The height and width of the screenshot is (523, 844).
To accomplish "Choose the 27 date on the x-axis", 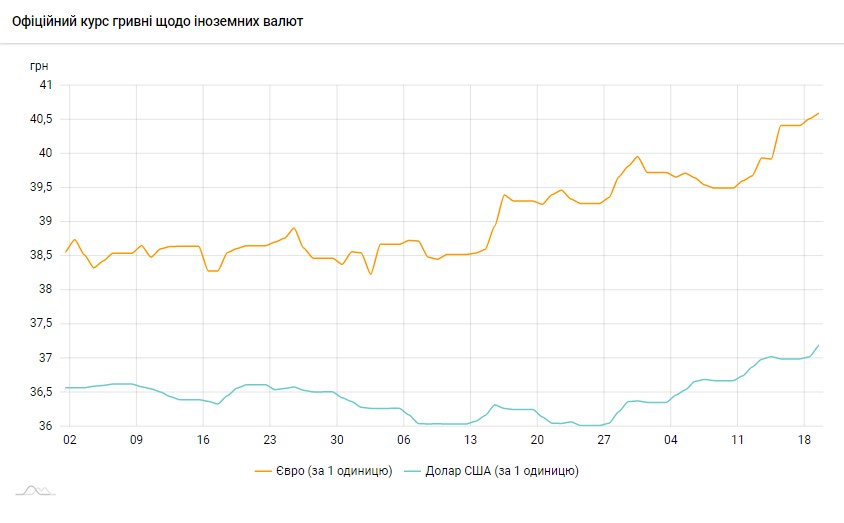I will click(x=604, y=439).
